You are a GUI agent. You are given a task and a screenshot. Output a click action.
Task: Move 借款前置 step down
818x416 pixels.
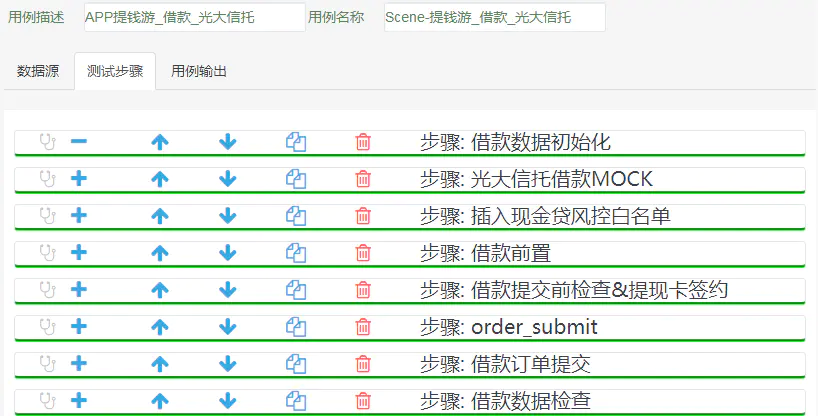coord(227,253)
